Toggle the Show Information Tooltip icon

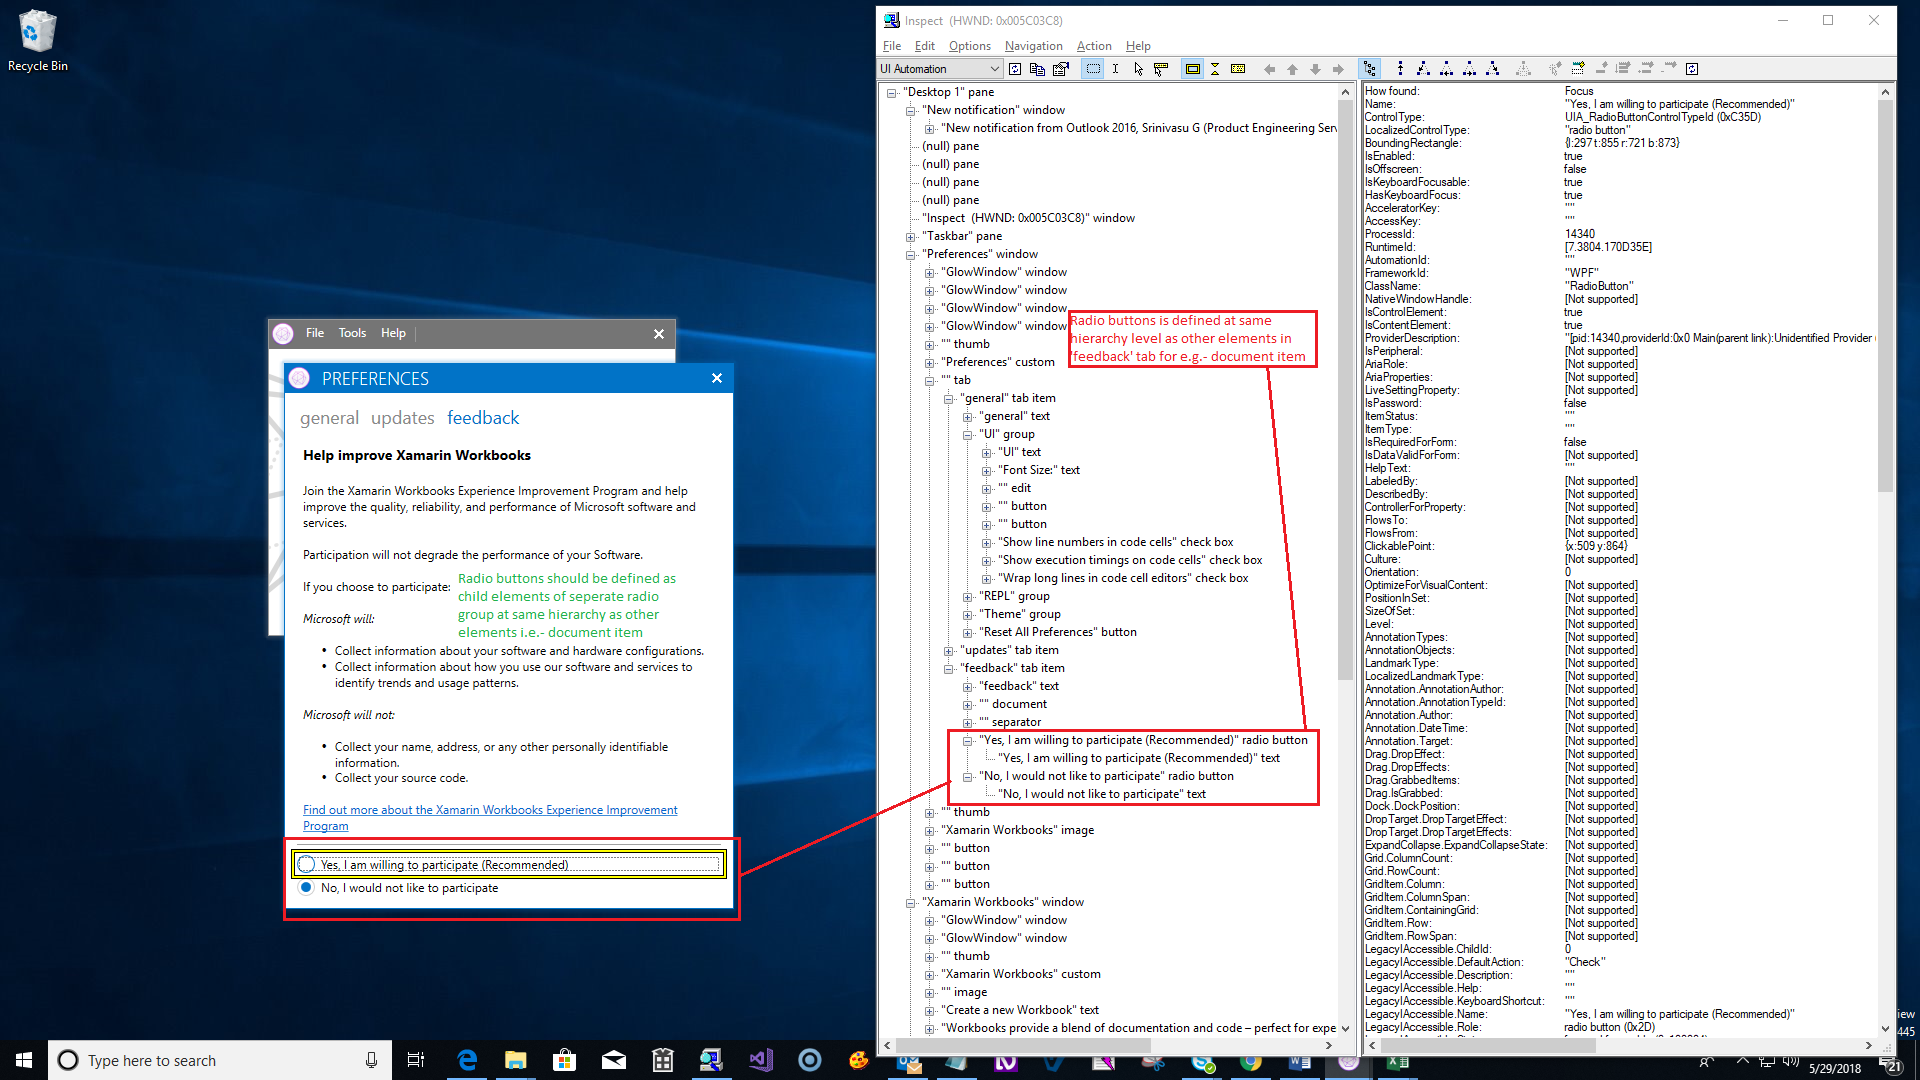[1238, 69]
